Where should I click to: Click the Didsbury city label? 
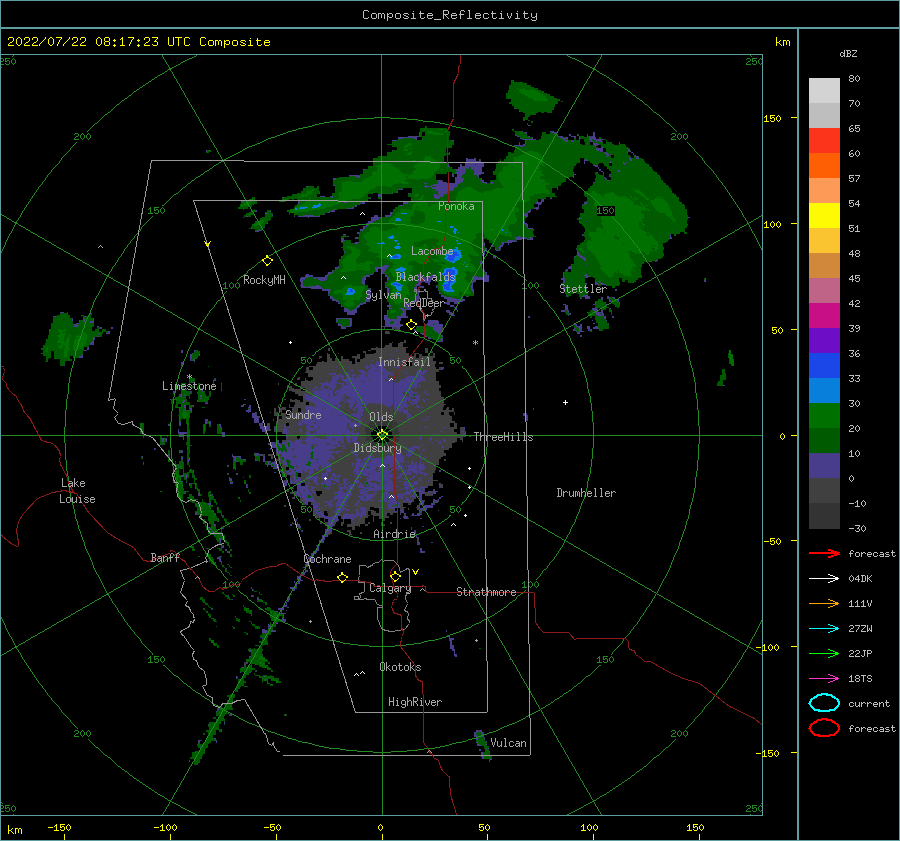(377, 448)
